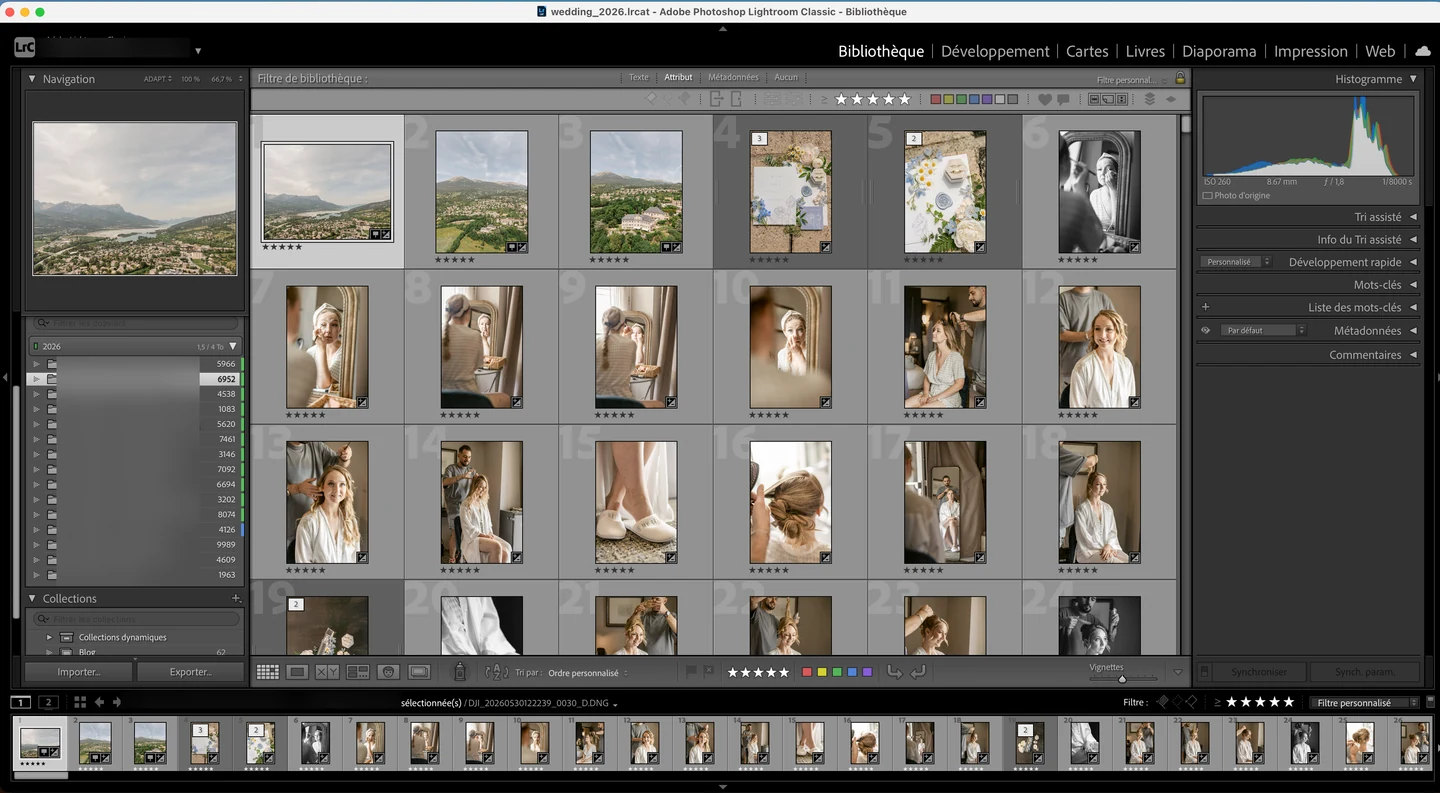
Task: Click the Filtrer les collections search field
Action: click(136, 619)
